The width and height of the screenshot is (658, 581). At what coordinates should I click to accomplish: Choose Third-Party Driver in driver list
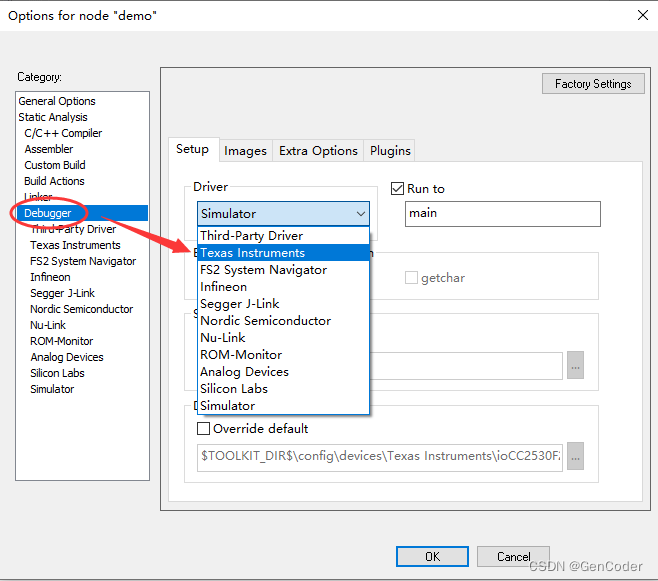click(x=283, y=236)
